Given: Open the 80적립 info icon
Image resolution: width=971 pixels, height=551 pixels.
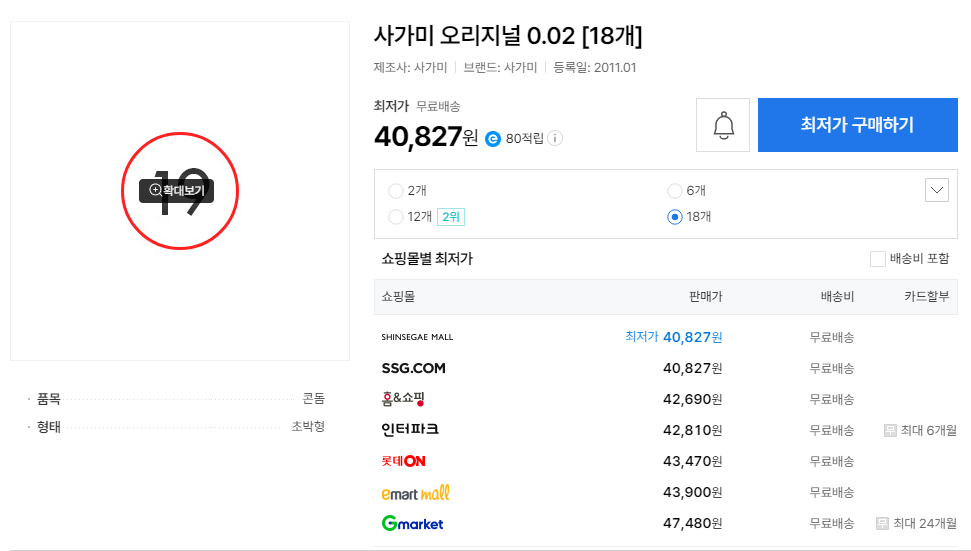Looking at the screenshot, I should pos(555,138).
